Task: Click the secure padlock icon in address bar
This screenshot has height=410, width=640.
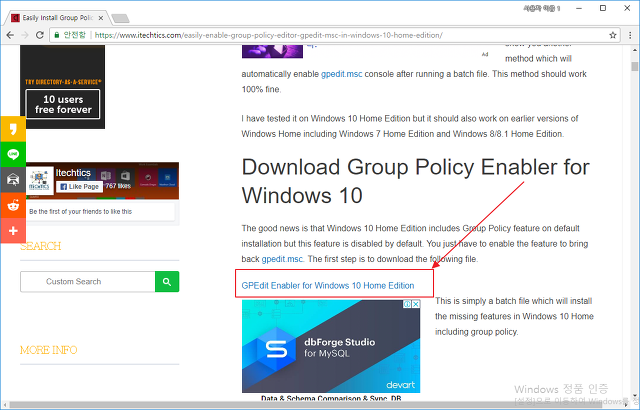Action: pos(57,35)
